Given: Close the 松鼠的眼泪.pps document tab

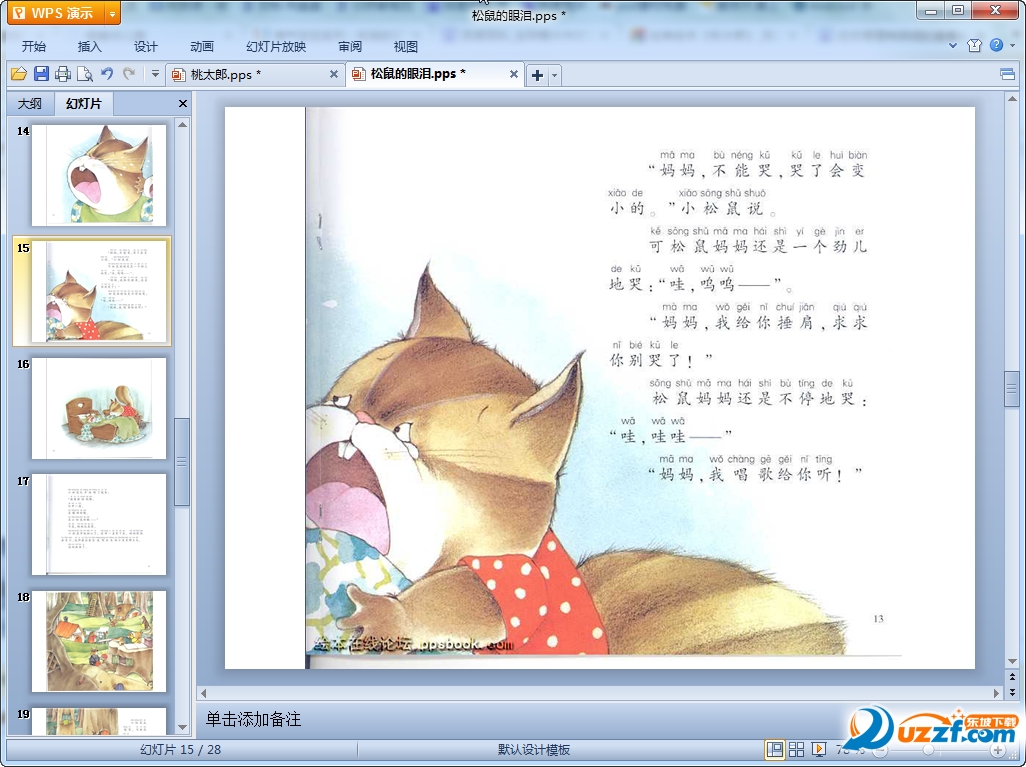Looking at the screenshot, I should (x=514, y=74).
